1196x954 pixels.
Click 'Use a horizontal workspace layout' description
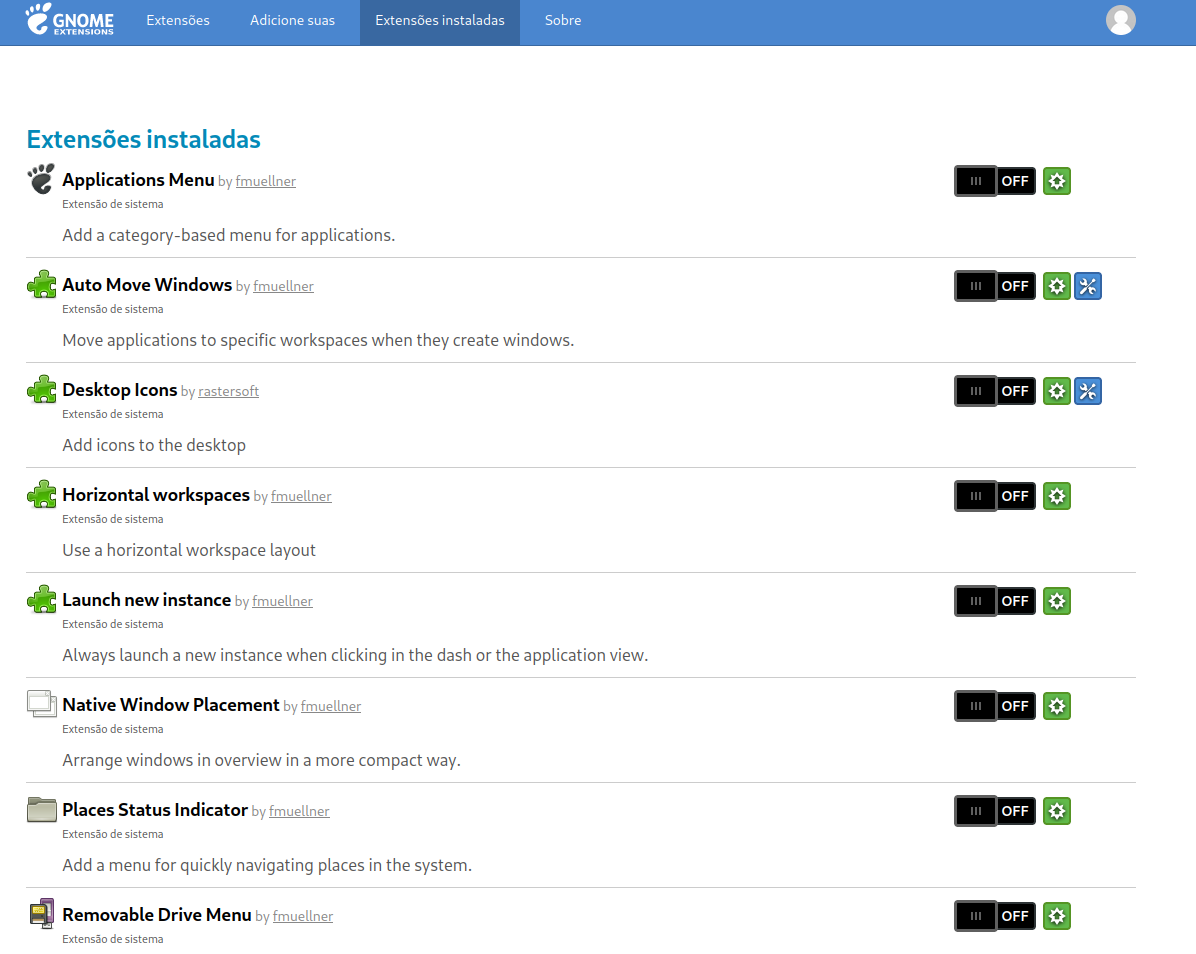(x=189, y=551)
